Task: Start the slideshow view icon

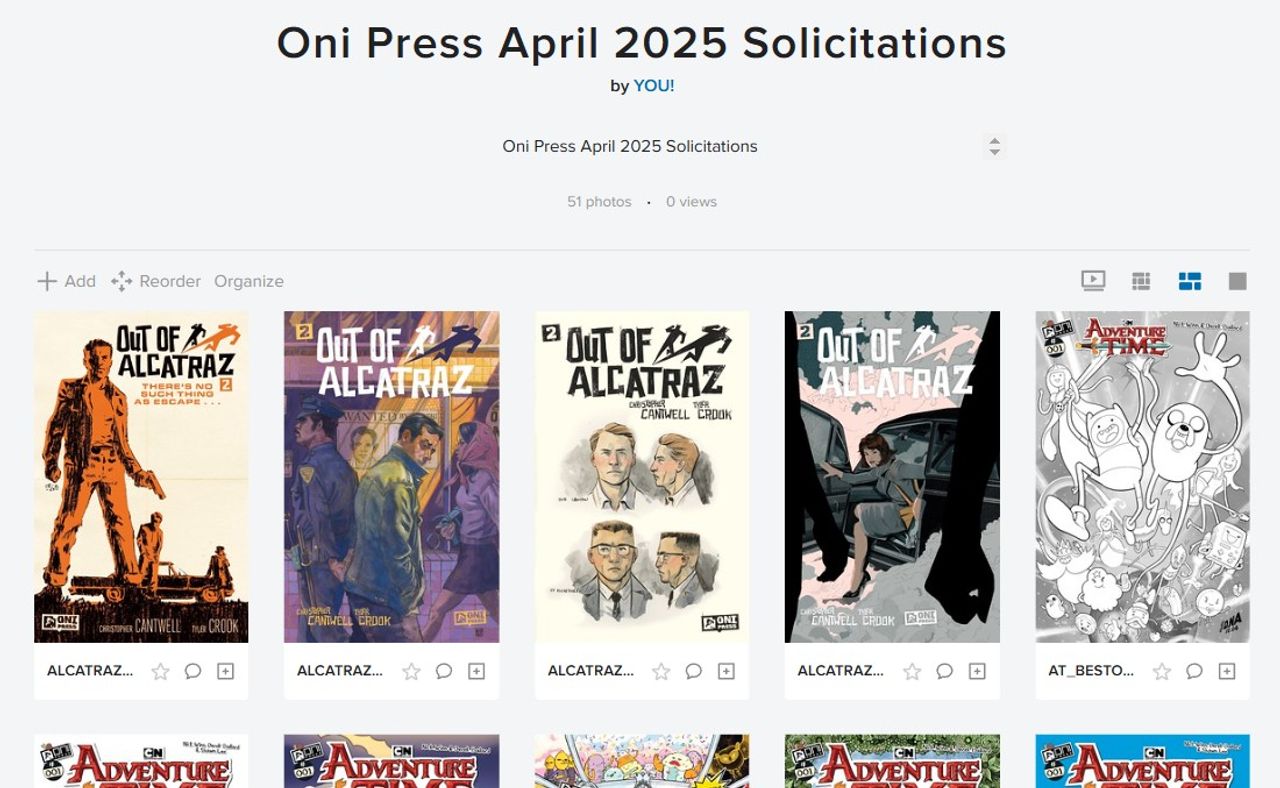Action: tap(1093, 281)
